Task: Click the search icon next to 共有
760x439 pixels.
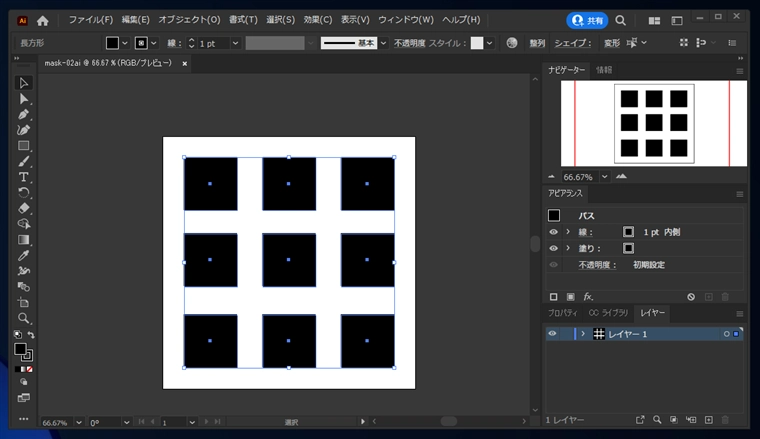Action: click(x=621, y=20)
